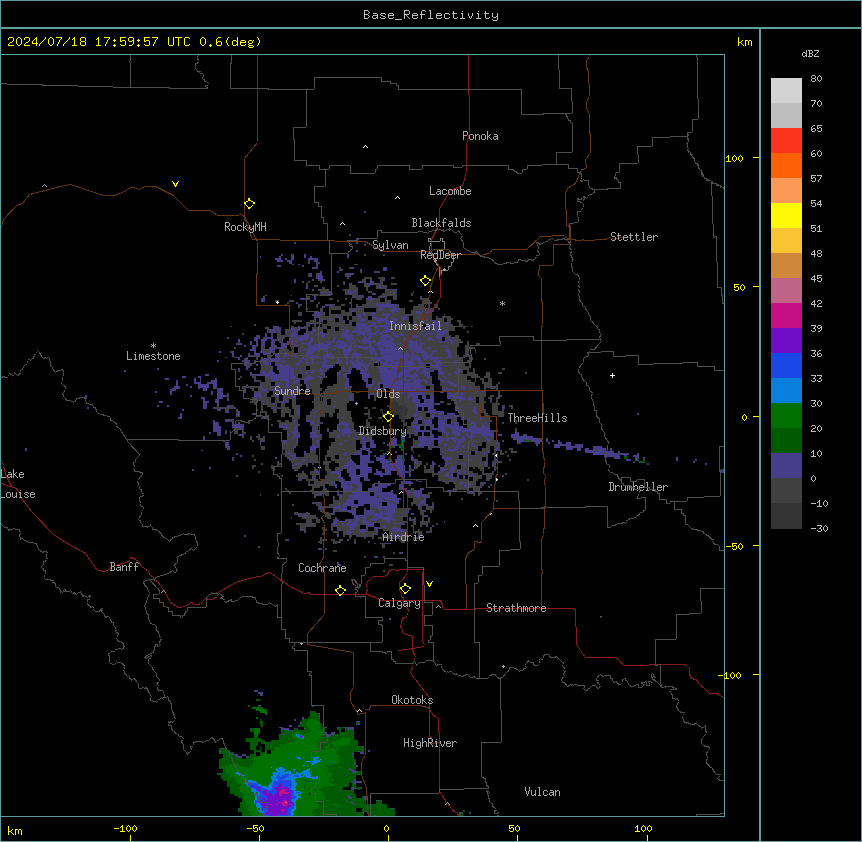Select the green 30 dBZ legend swatch
Viewport: 862px width, 842px height.
tap(786, 416)
